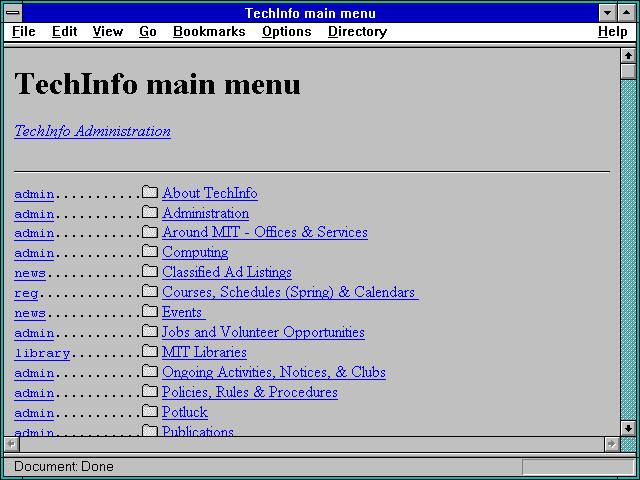Click folder icon beside Administration link
Screen dimensions: 640x480
150,211
